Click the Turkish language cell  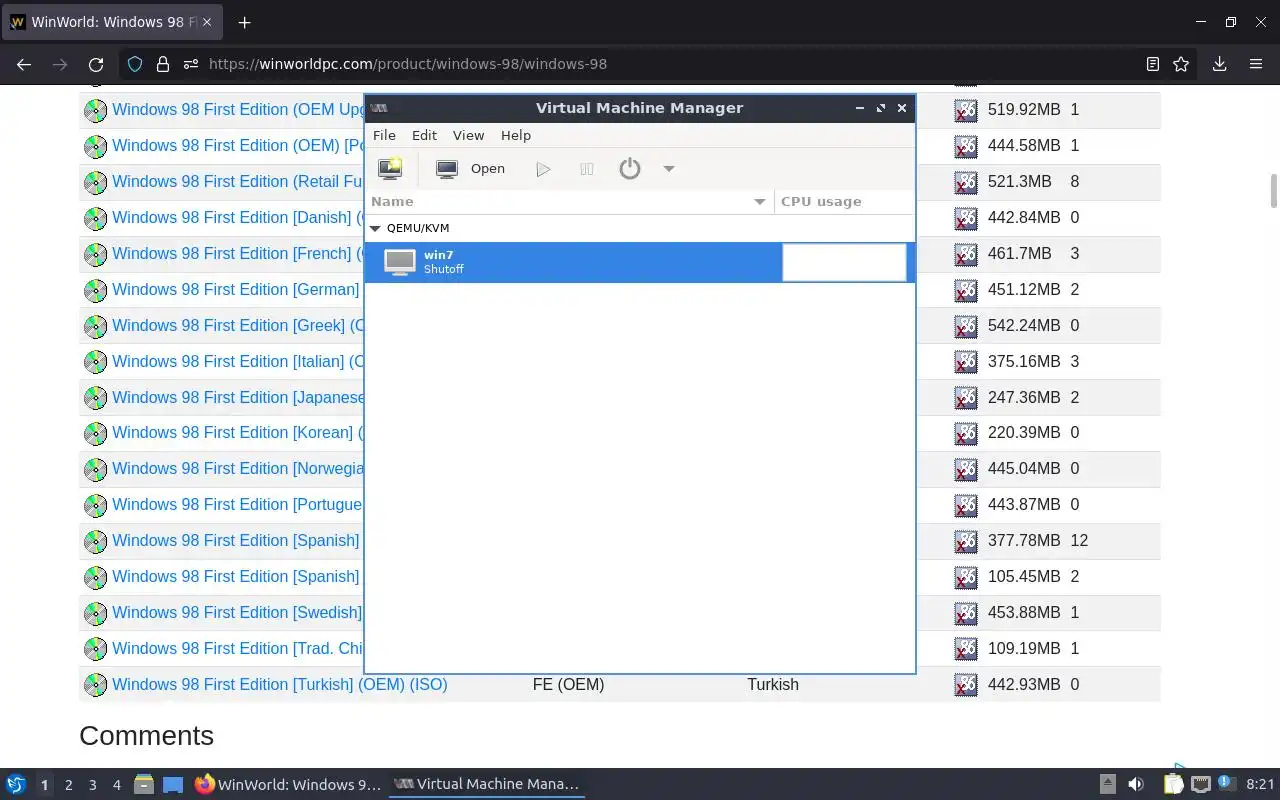pyautogui.click(x=773, y=685)
